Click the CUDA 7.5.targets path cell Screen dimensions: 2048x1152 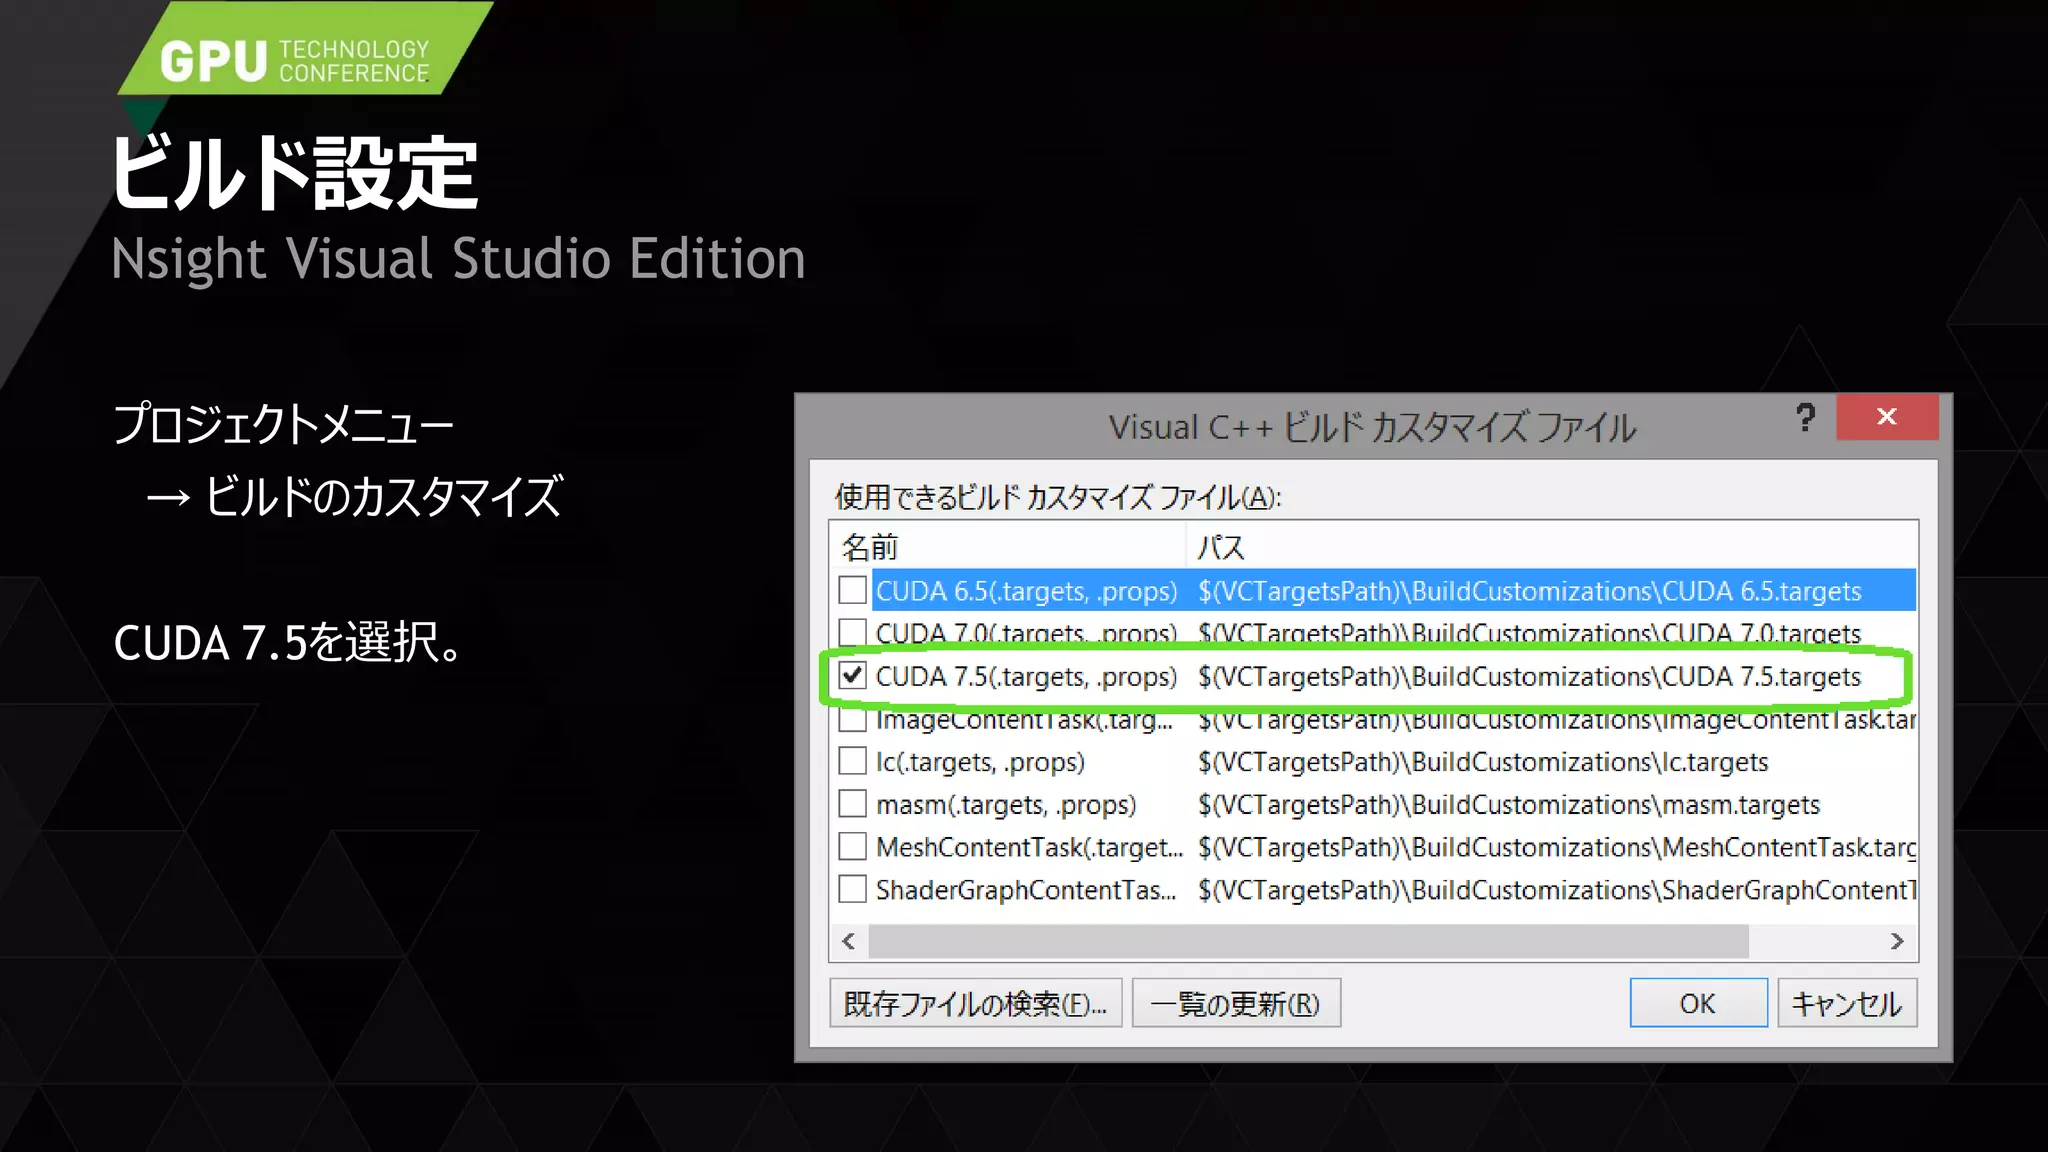pos(1530,676)
